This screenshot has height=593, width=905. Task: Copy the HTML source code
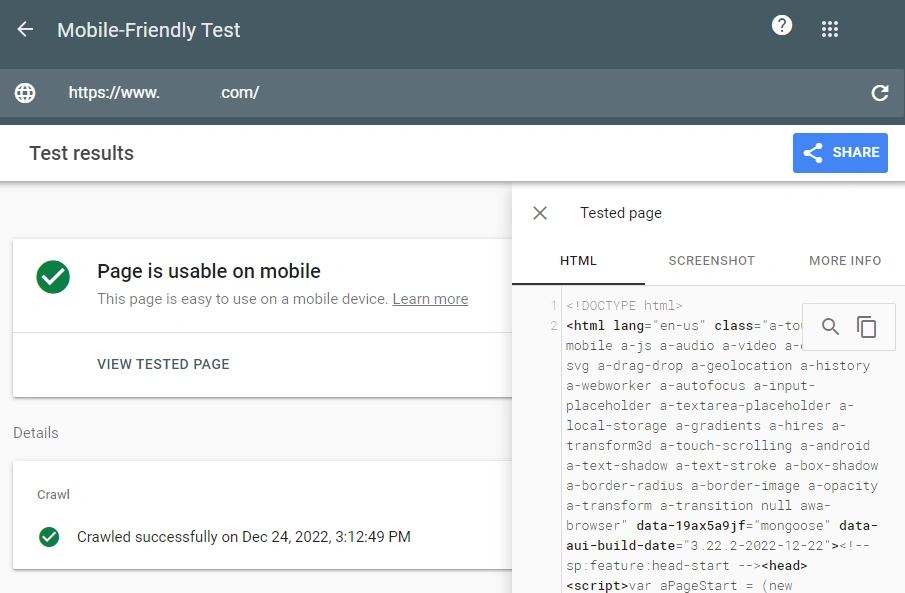coord(866,326)
